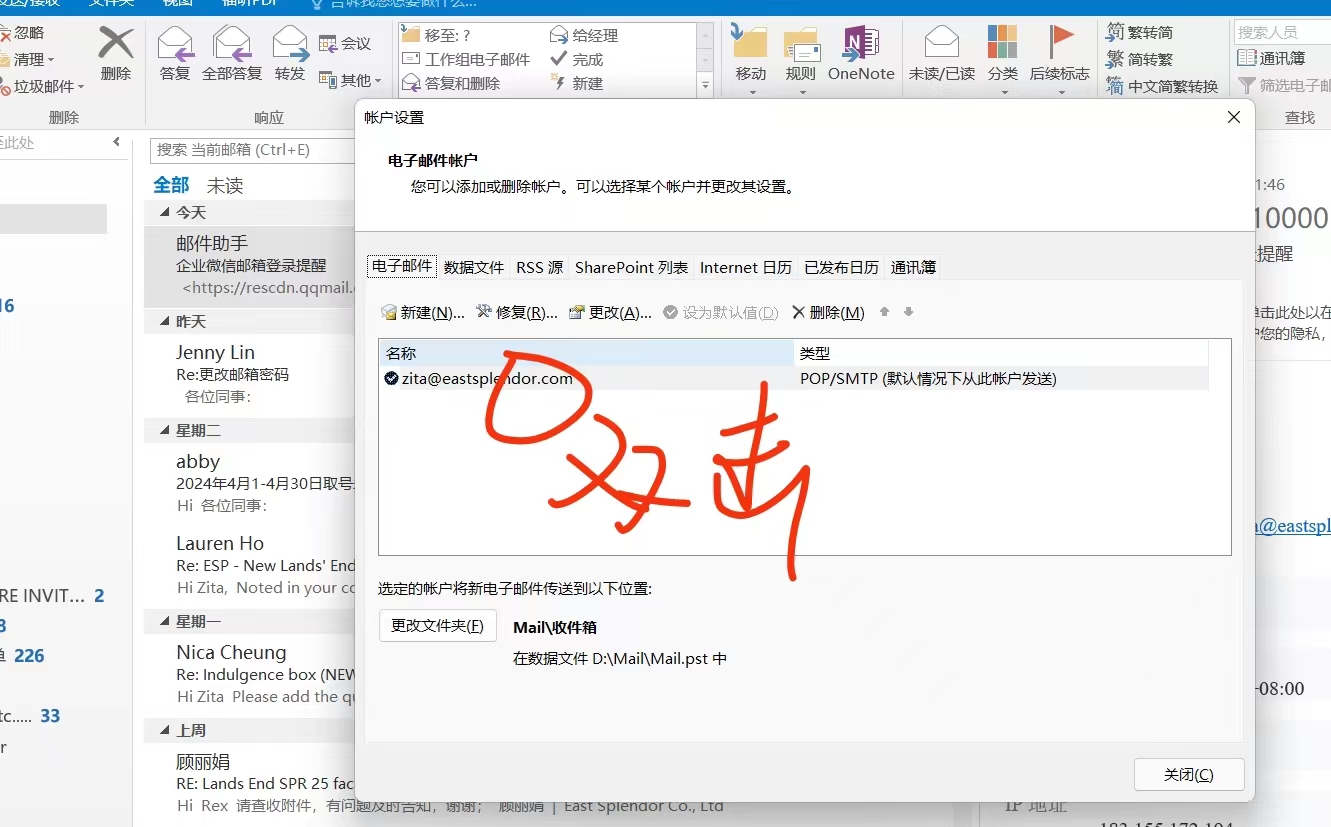Click the Unread/Read (未读/已读) envelope icon
Screen dimensions: 1331x827
tap(941, 45)
